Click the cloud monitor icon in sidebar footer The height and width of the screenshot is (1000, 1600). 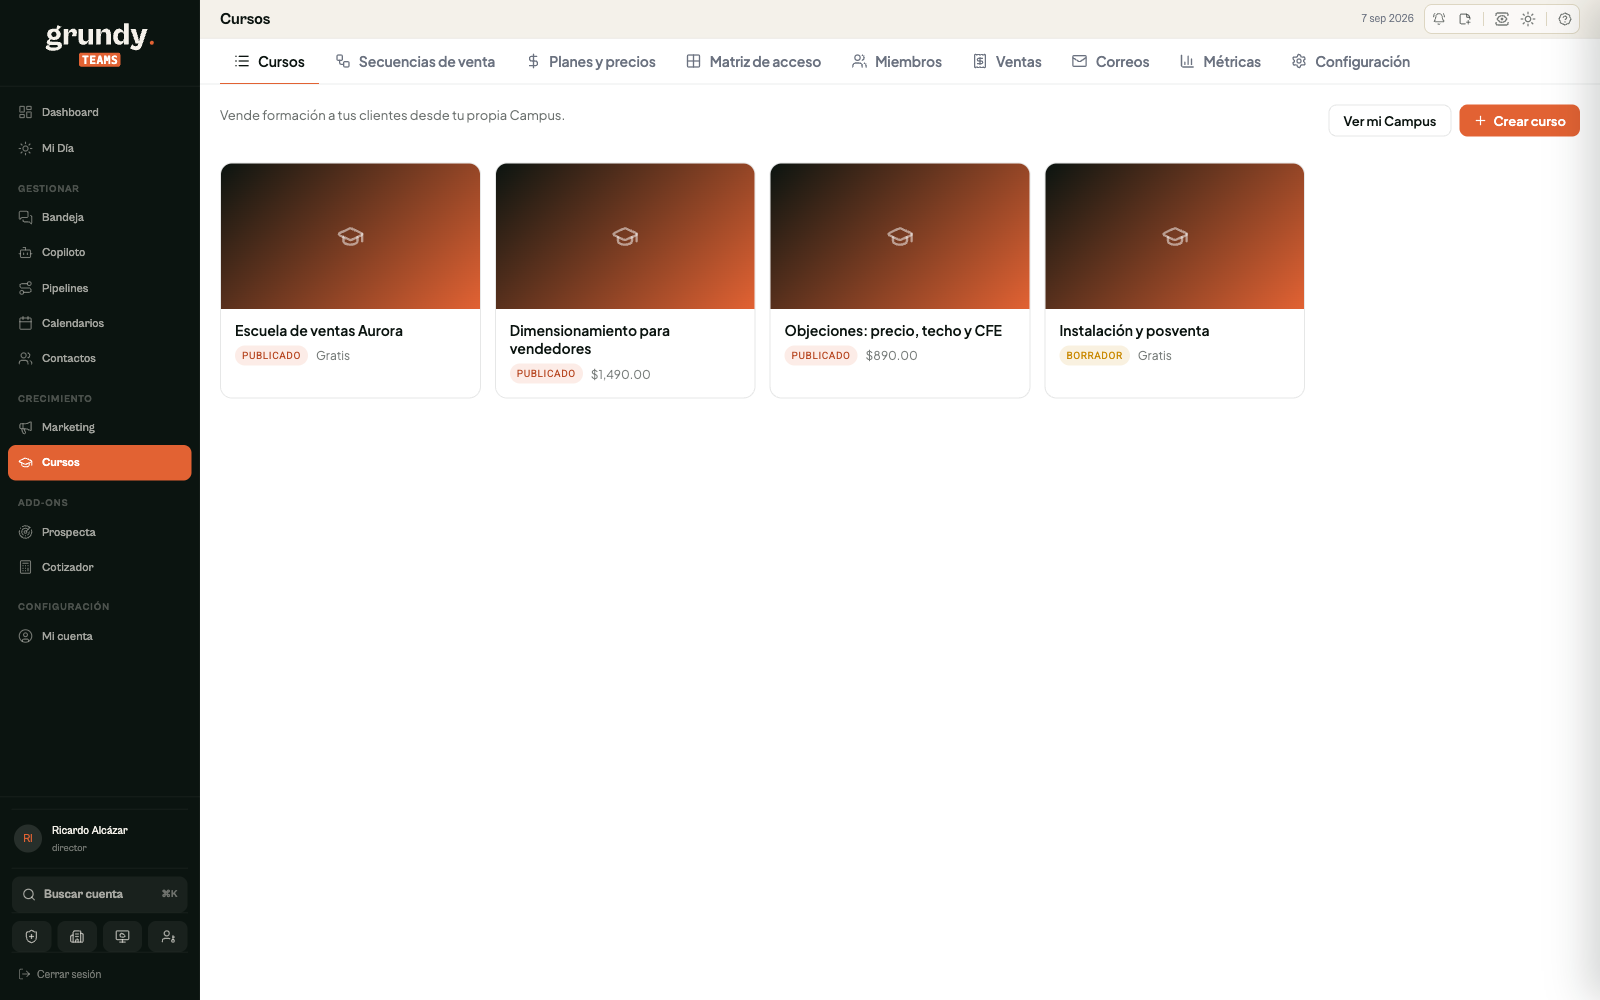122,937
